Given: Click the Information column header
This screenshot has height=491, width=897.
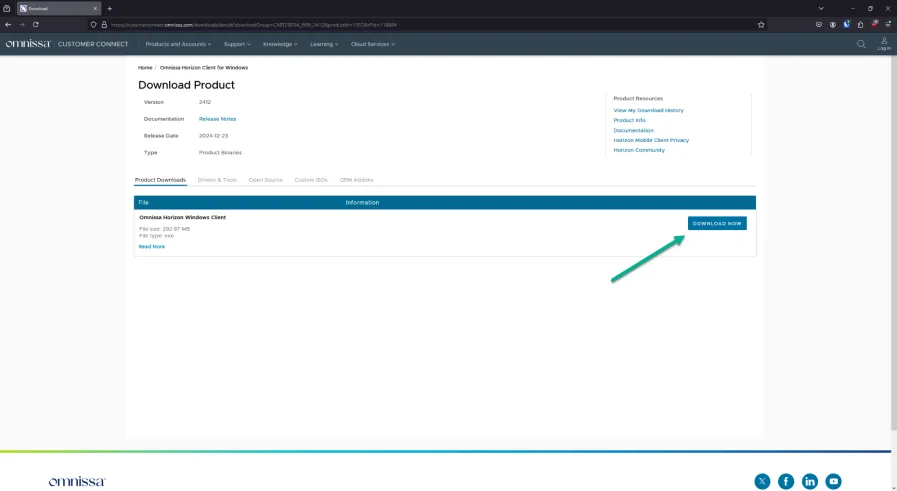Looking at the screenshot, I should [x=362, y=203].
